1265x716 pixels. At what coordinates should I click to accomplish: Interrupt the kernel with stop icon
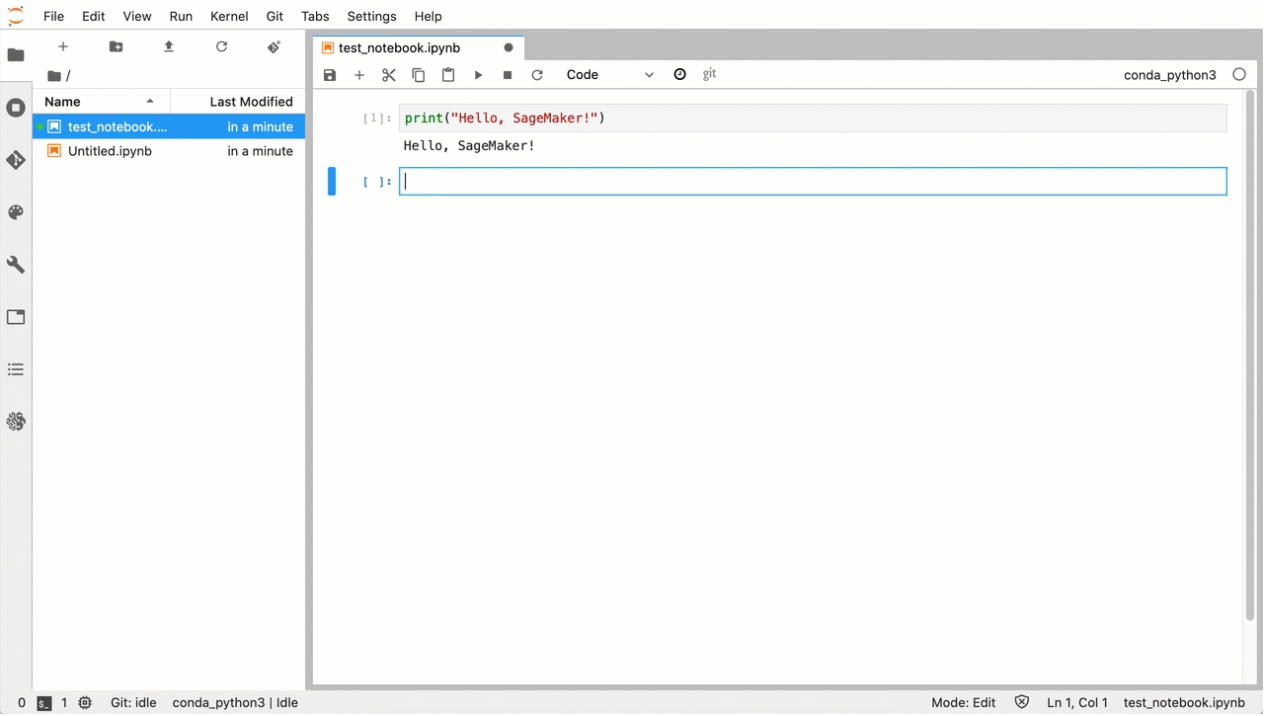tap(508, 75)
